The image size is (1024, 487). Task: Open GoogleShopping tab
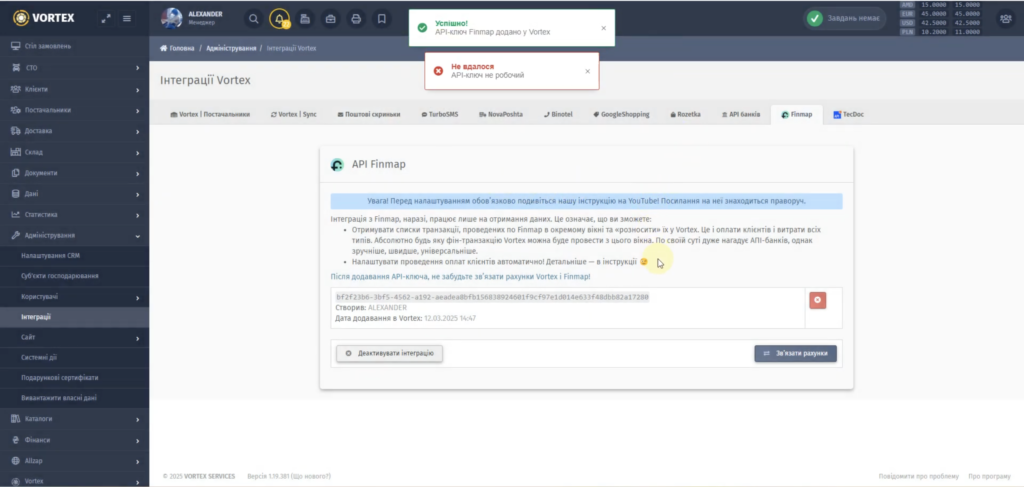[x=621, y=114]
